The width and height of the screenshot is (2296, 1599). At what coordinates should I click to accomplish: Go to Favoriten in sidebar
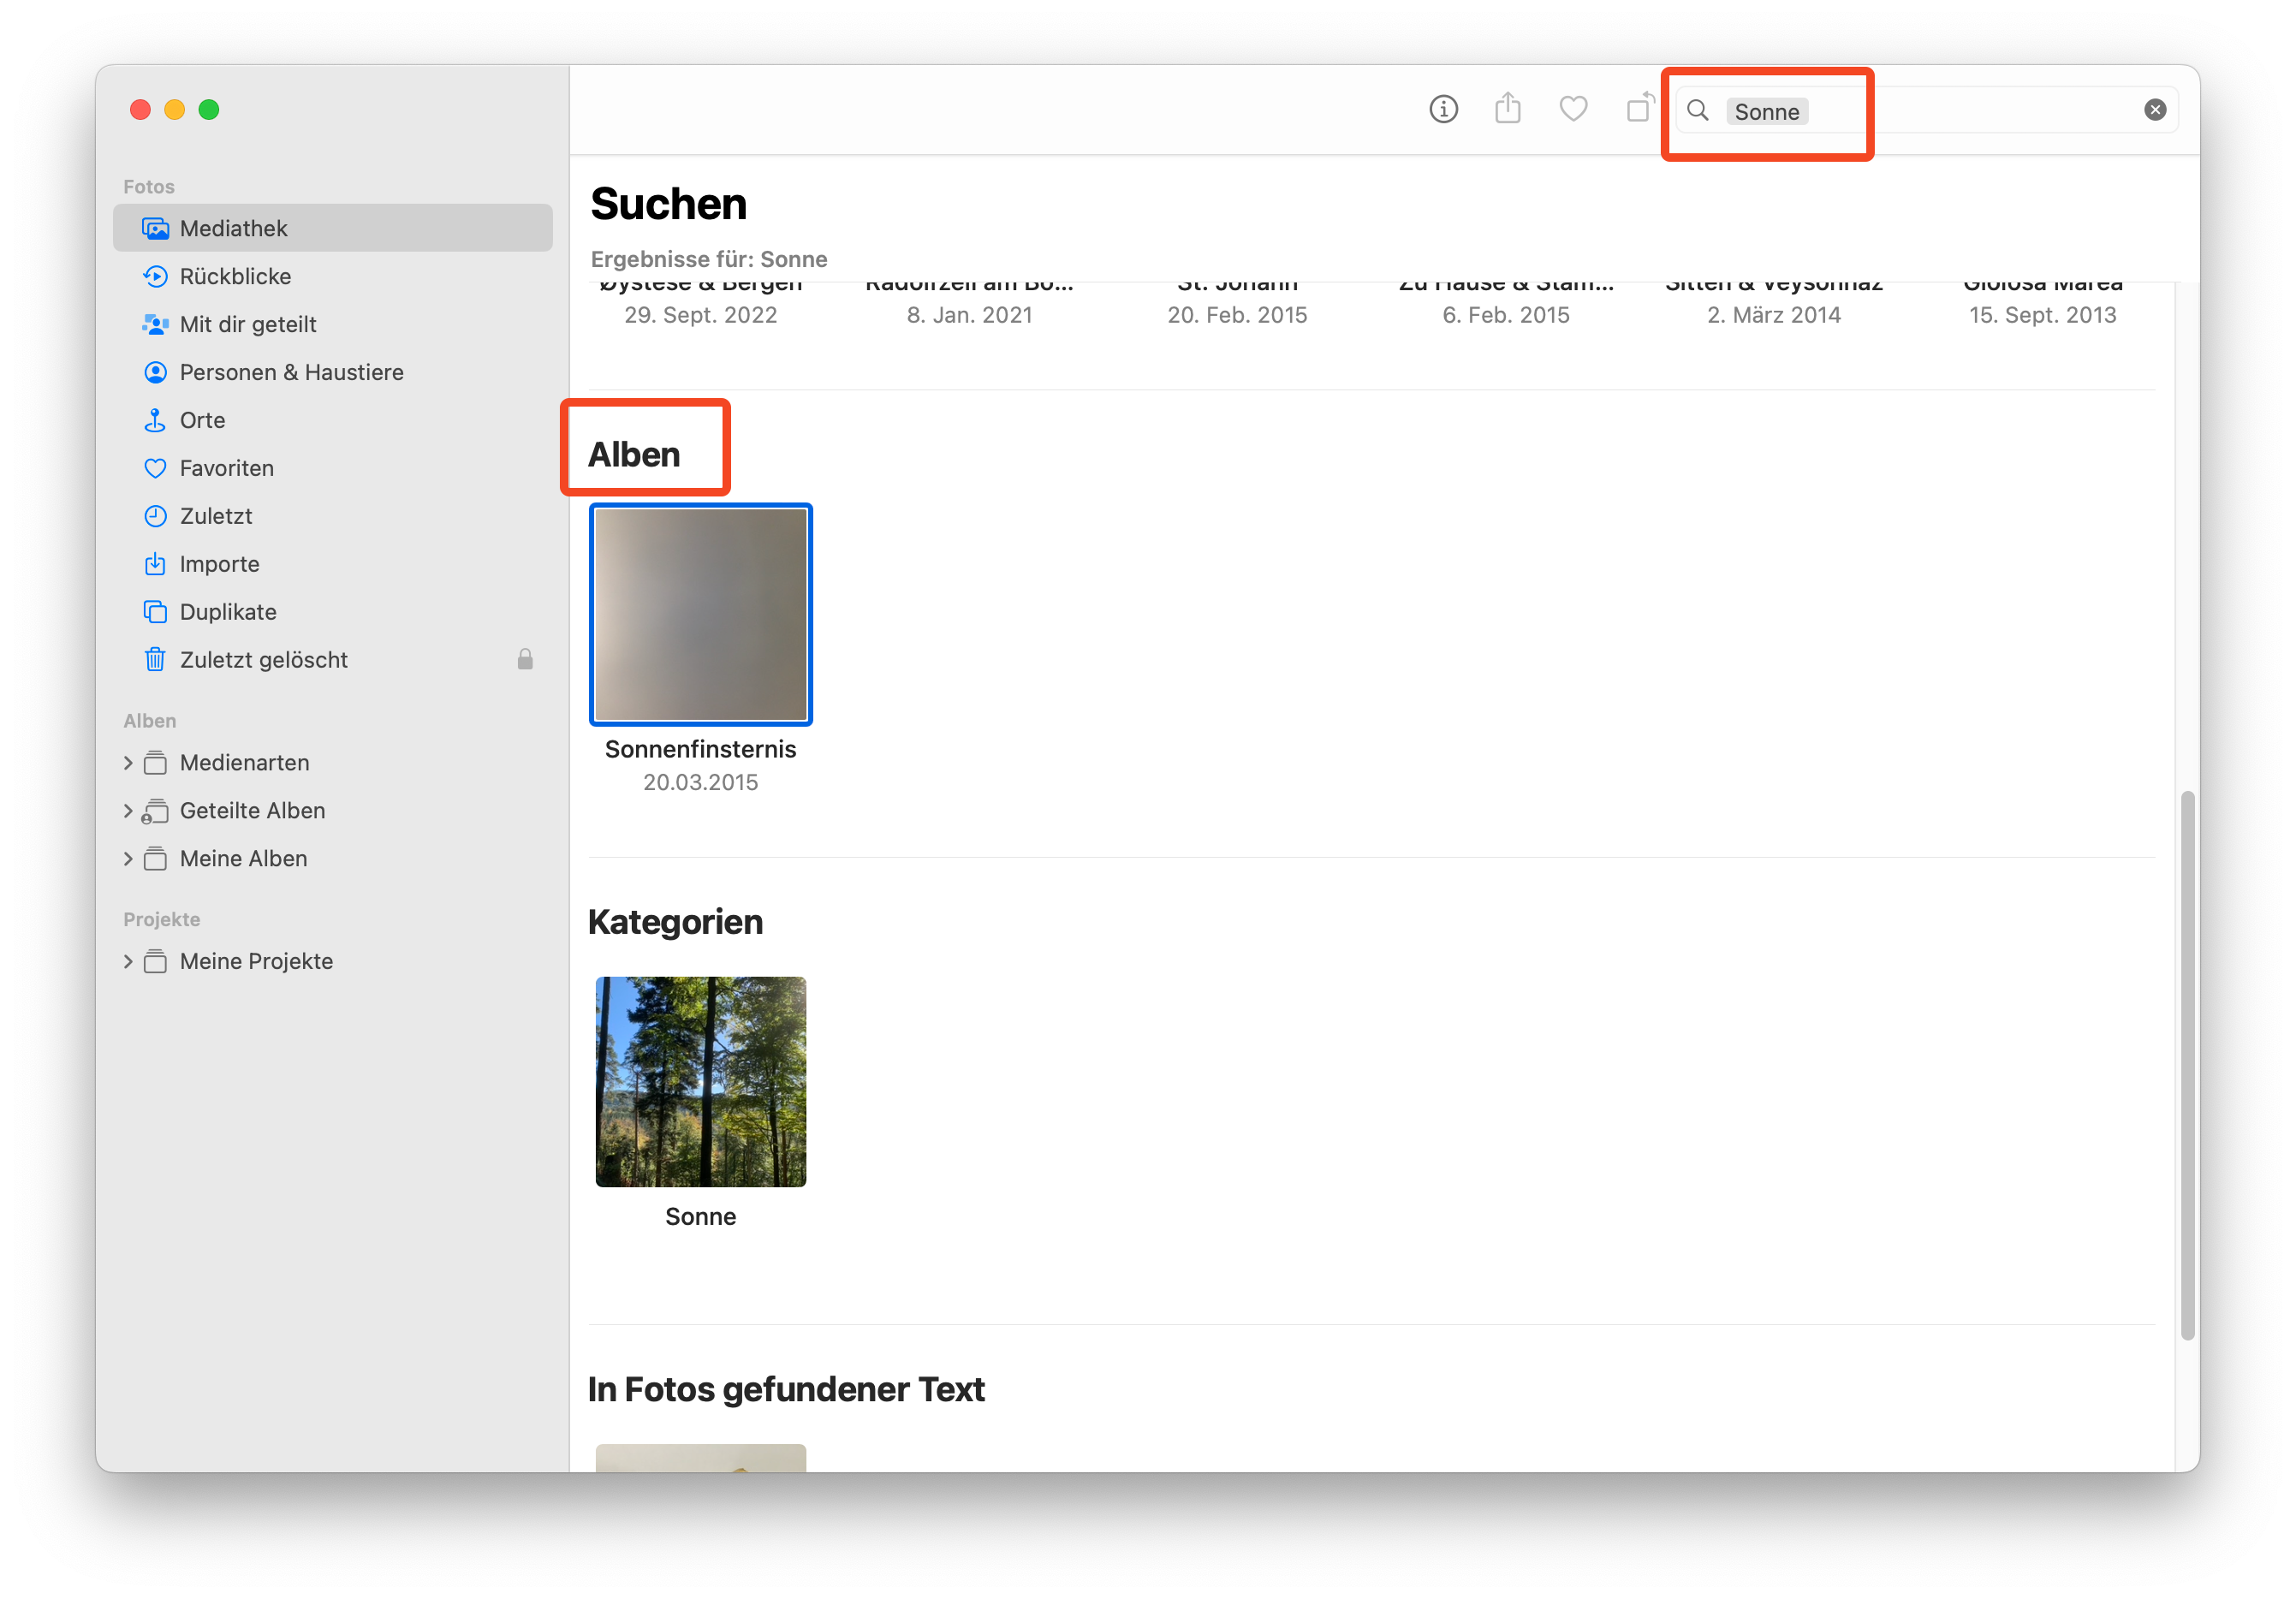226,468
